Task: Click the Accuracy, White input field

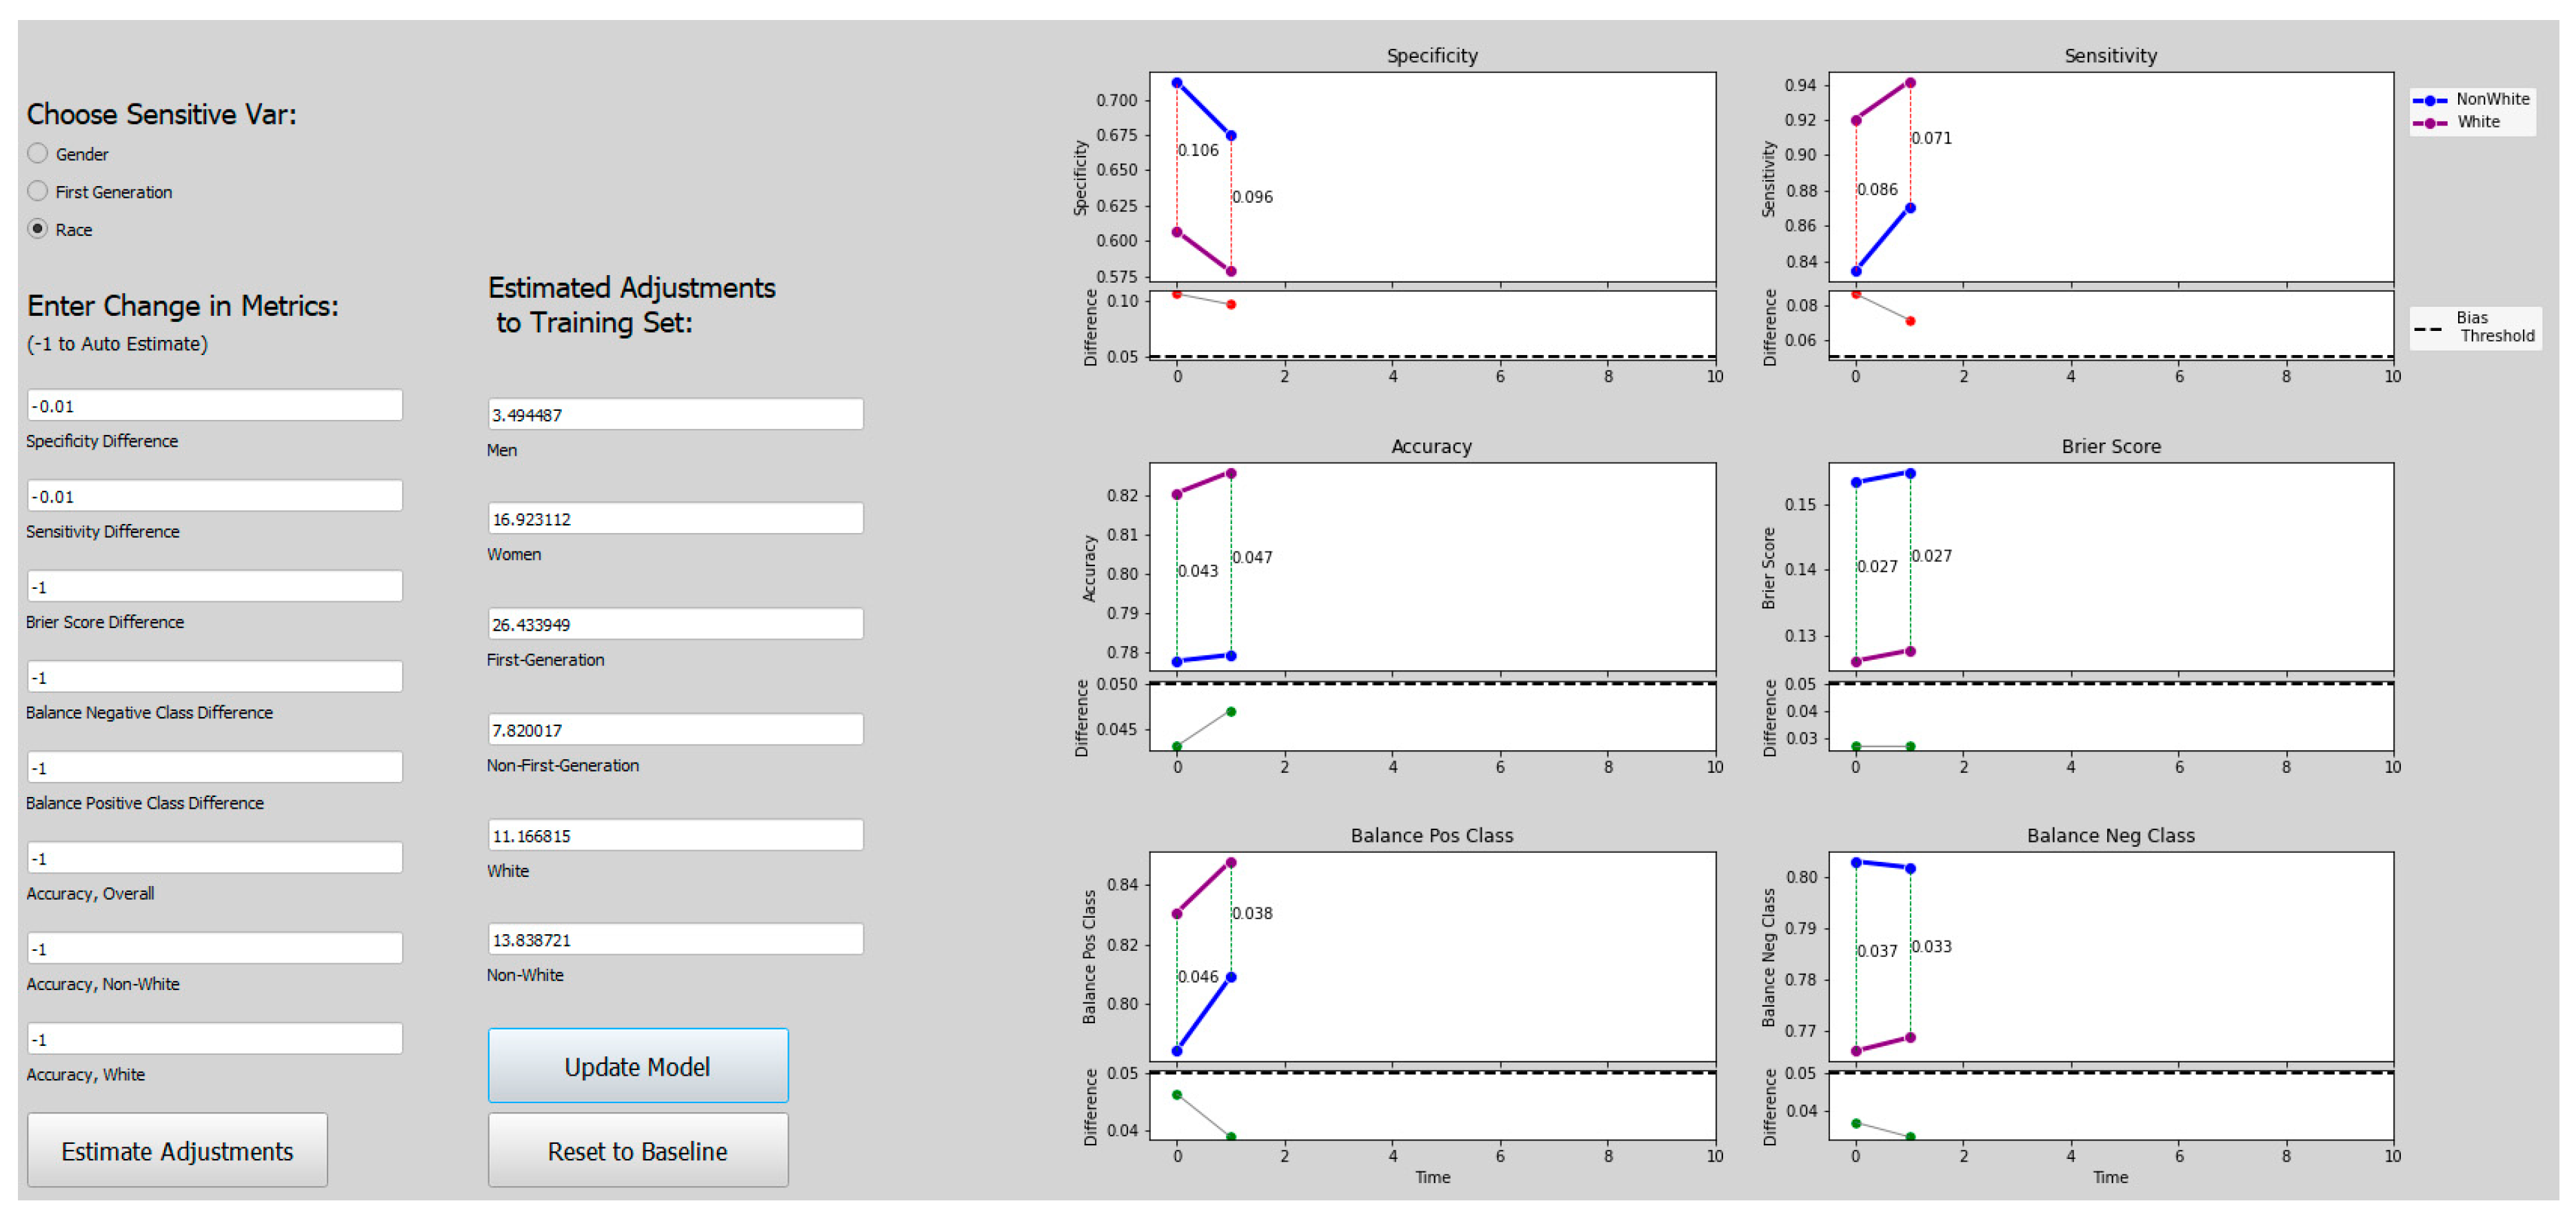Action: pos(214,1039)
